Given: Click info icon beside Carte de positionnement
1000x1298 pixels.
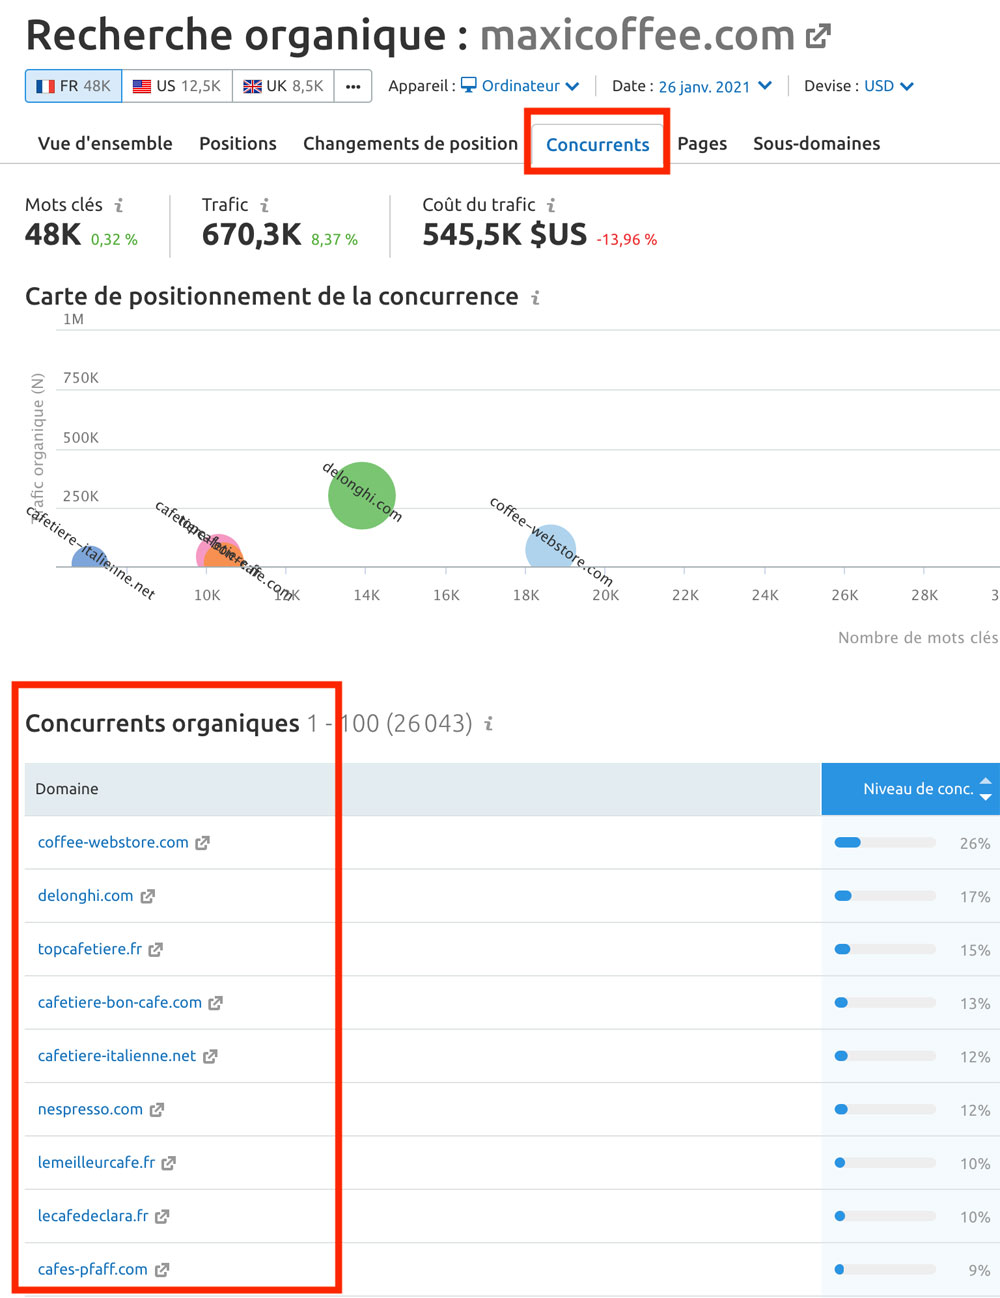Looking at the screenshot, I should coord(536,297).
